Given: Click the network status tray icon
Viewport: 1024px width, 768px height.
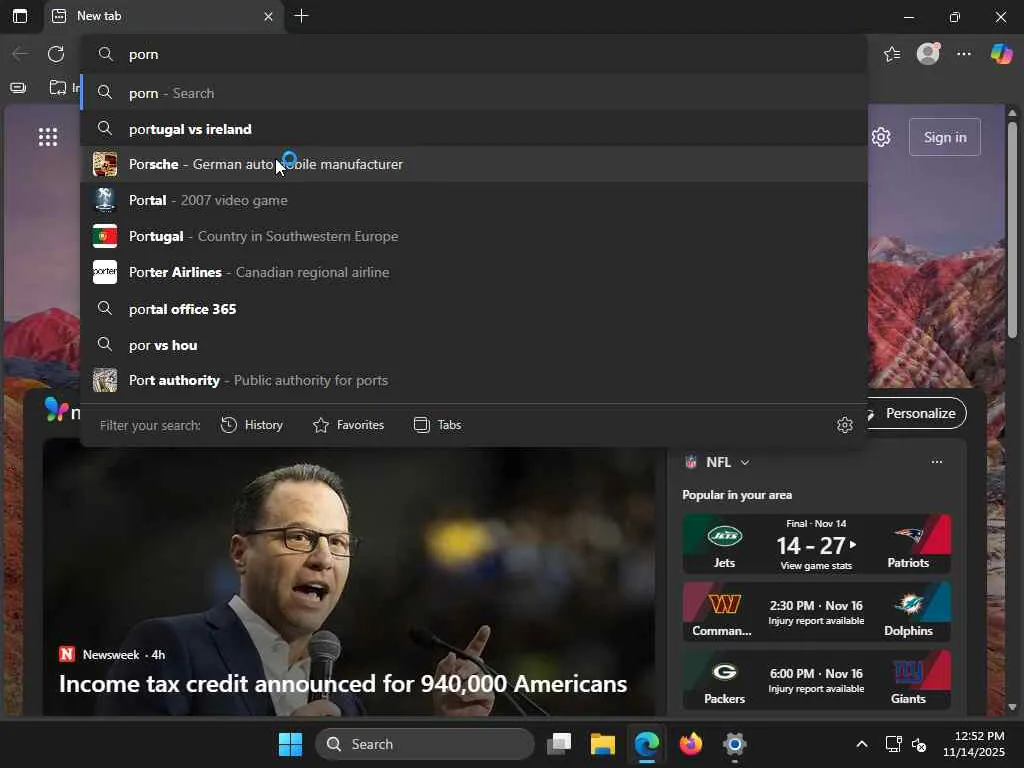Looking at the screenshot, I should point(893,744).
